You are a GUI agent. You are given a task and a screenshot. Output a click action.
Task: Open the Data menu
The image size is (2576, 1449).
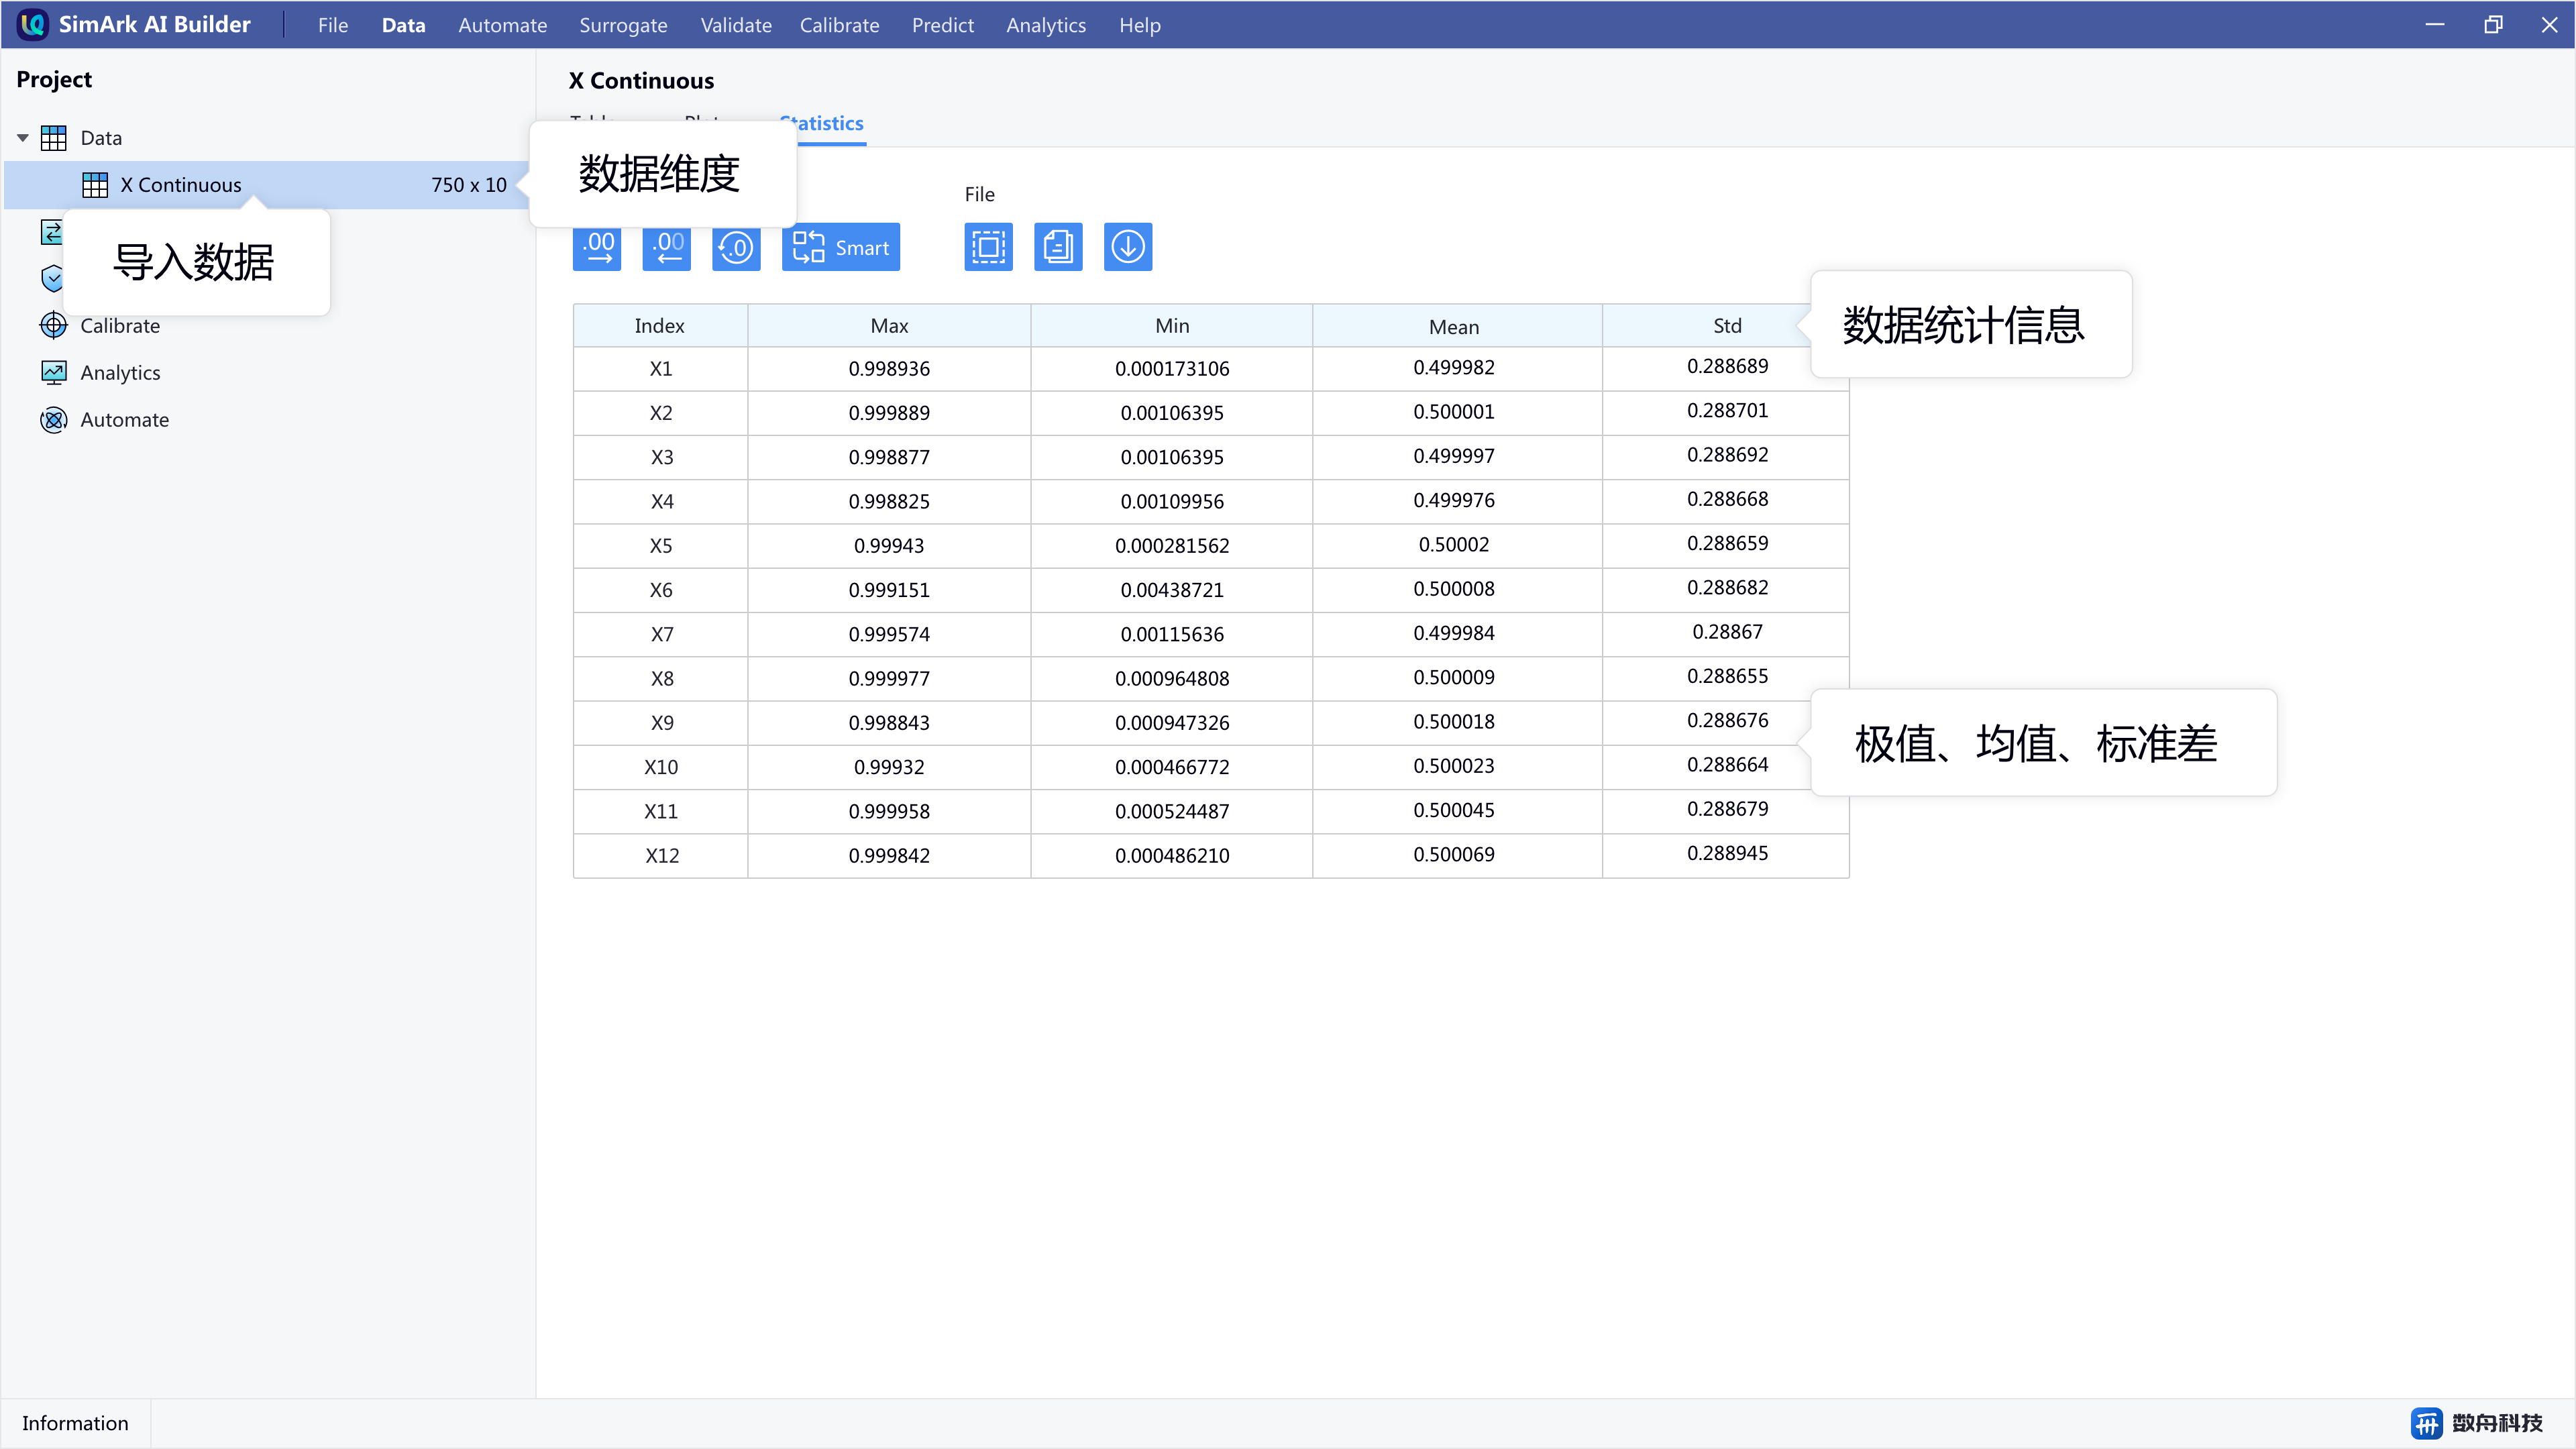(x=403, y=25)
